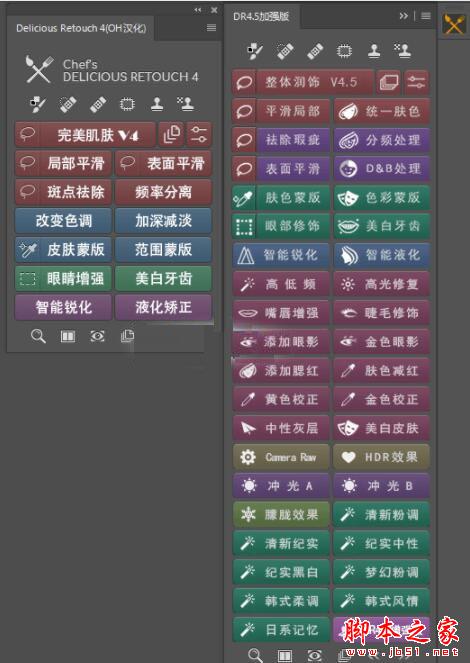Click the 色彩蒙版 button

pyautogui.click(x=382, y=197)
